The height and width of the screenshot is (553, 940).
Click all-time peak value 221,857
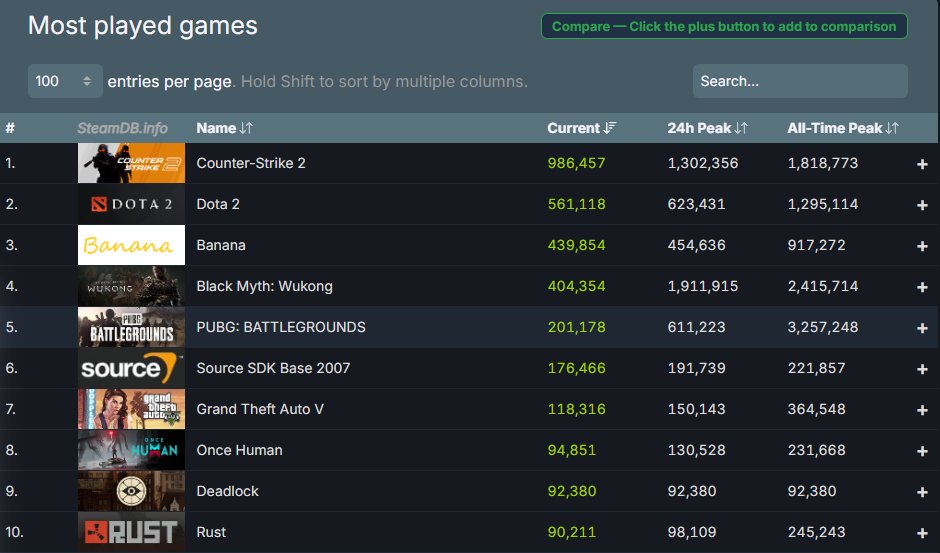pos(817,368)
